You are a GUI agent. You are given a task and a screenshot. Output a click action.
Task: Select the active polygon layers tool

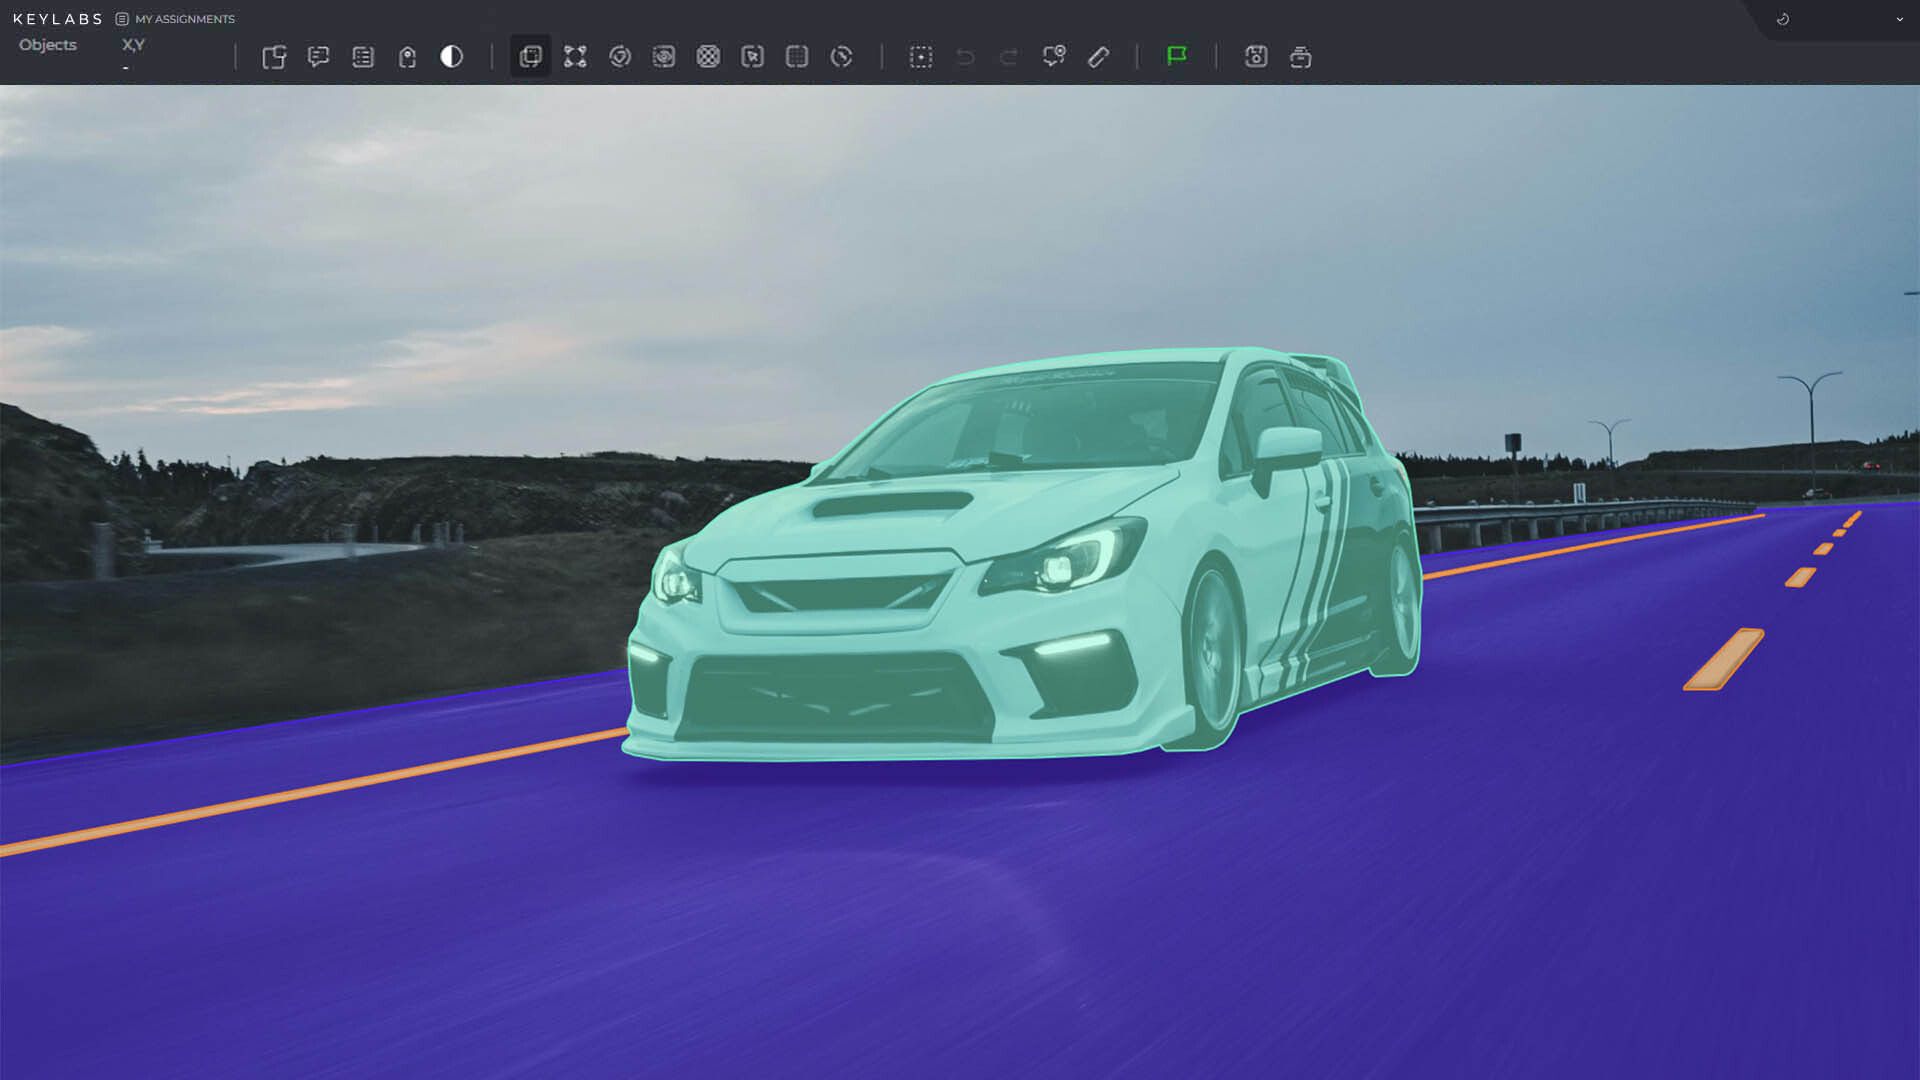[x=531, y=57]
